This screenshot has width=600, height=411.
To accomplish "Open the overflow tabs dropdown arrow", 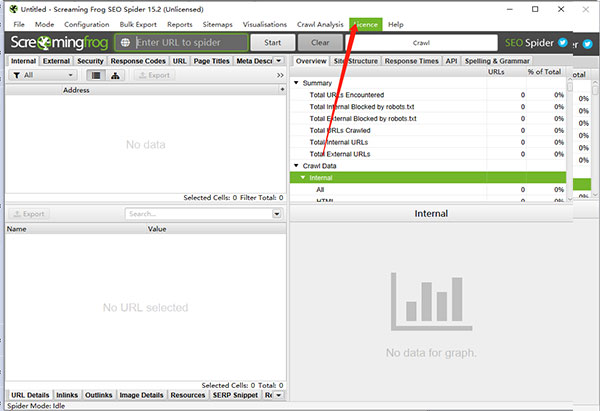I will pyautogui.click(x=278, y=61).
